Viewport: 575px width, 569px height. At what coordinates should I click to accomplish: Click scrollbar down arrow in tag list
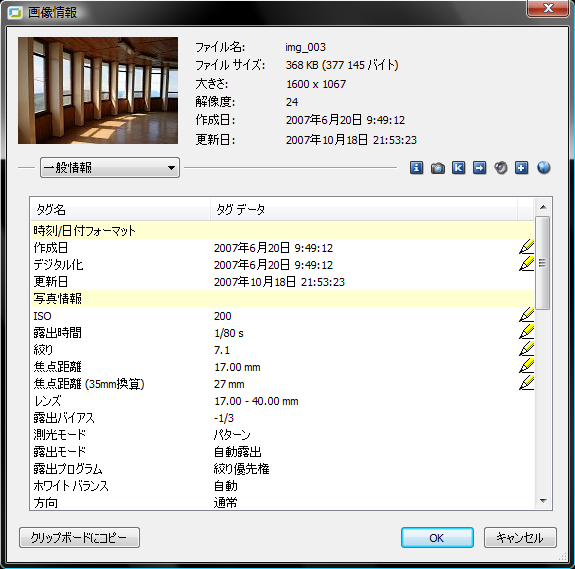pyautogui.click(x=543, y=501)
